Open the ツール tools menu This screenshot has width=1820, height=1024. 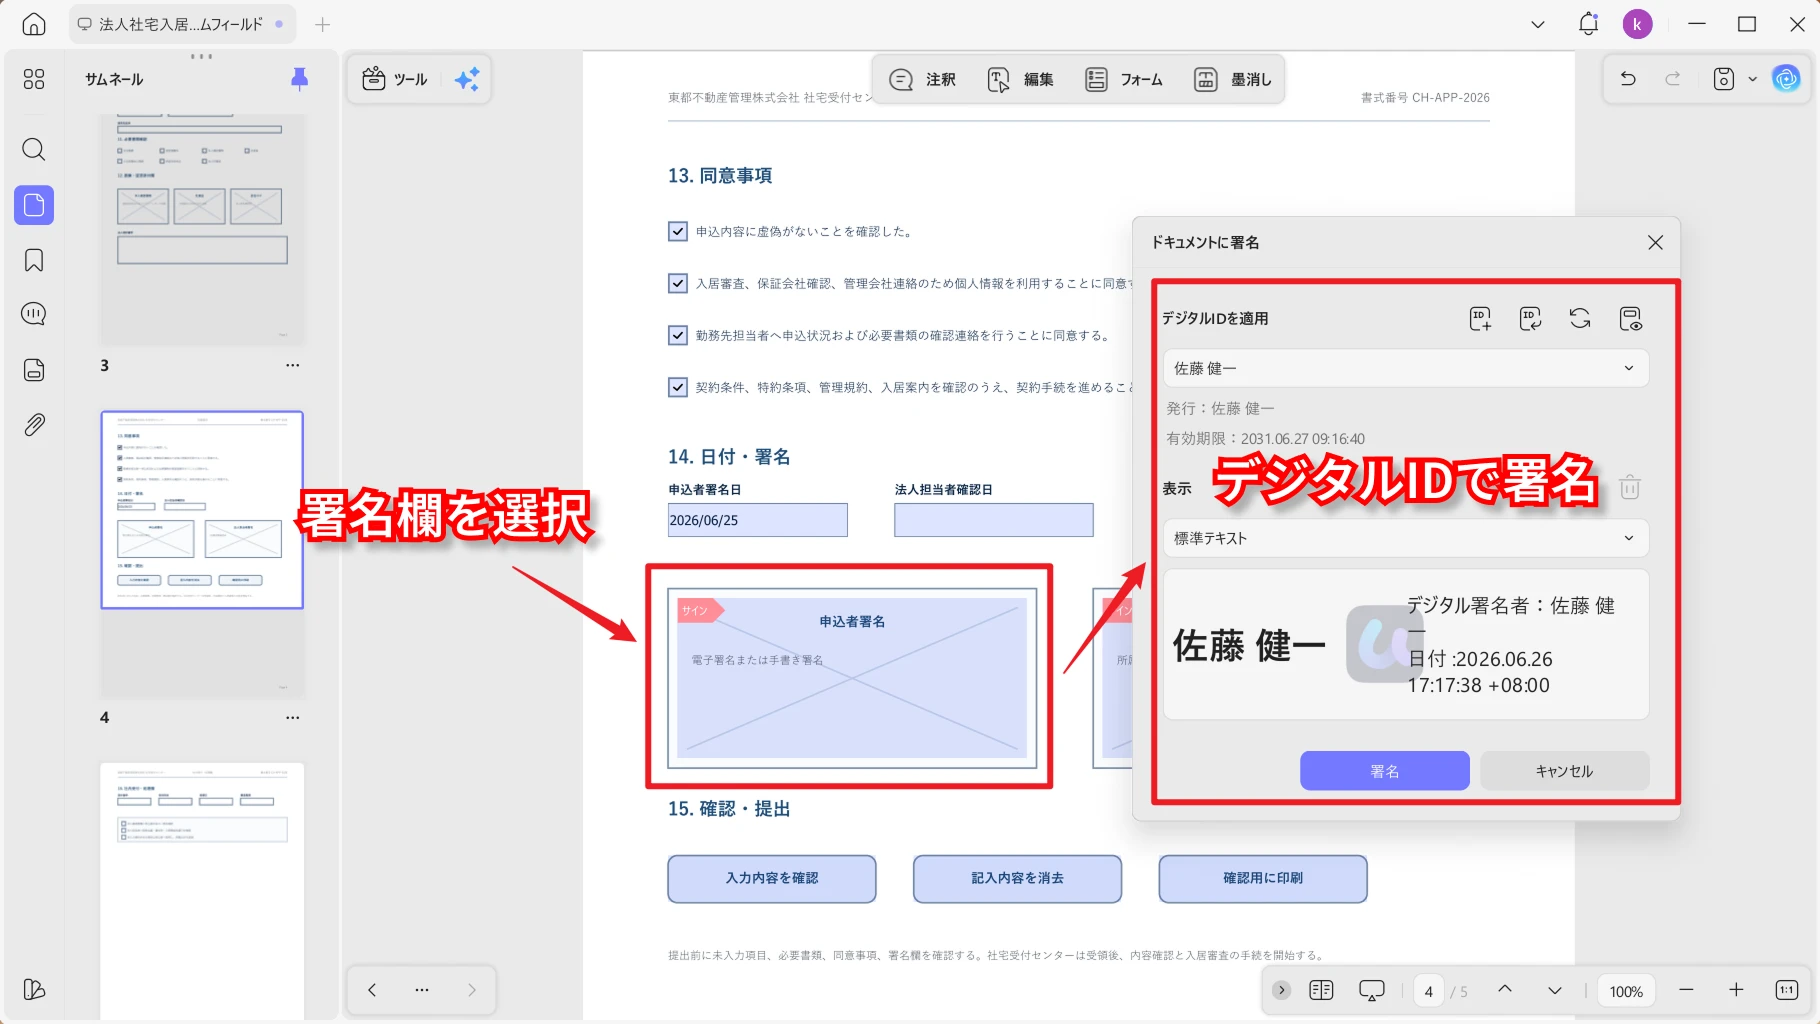(x=396, y=79)
